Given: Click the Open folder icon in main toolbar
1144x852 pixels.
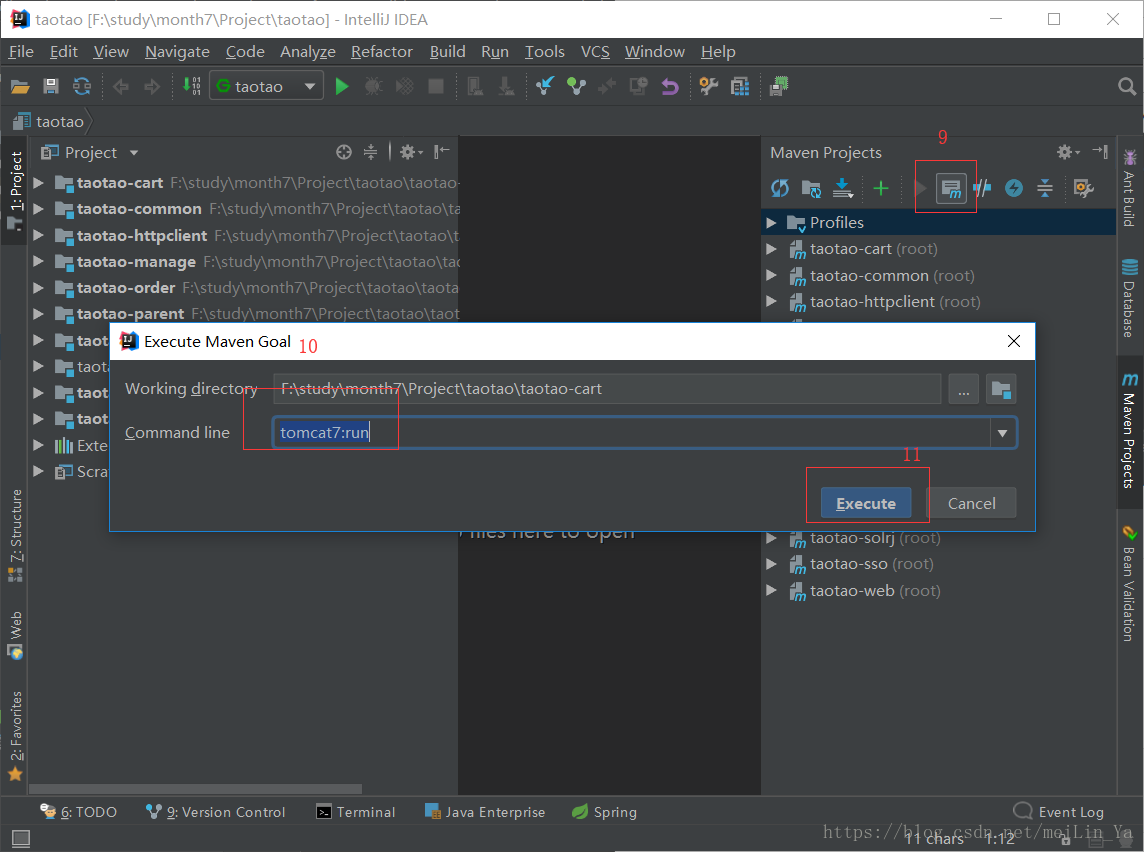Looking at the screenshot, I should click(20, 87).
